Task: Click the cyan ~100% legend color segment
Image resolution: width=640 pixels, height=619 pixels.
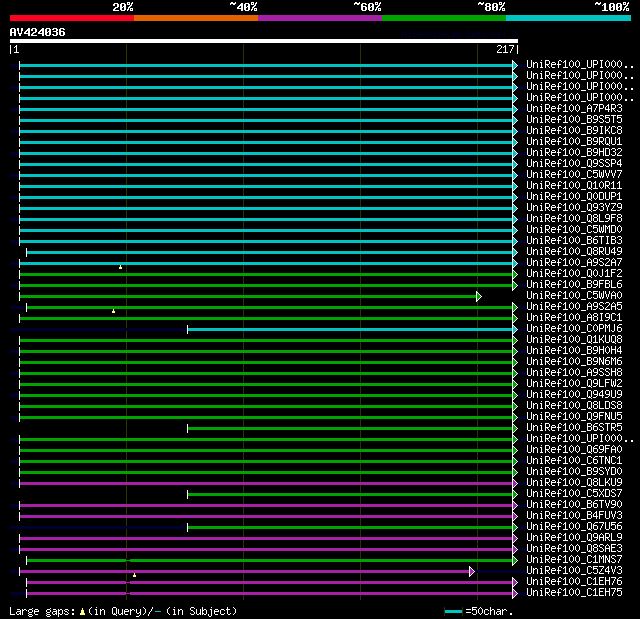Action: 569,18
